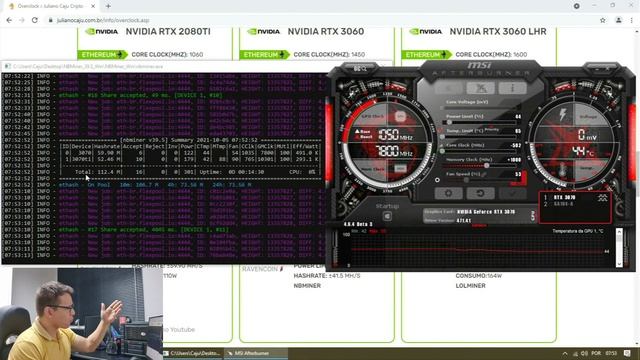Open the Afterburner Kombustor K button
Image resolution: width=640 pixels, height=360 pixels.
(x=480, y=88)
